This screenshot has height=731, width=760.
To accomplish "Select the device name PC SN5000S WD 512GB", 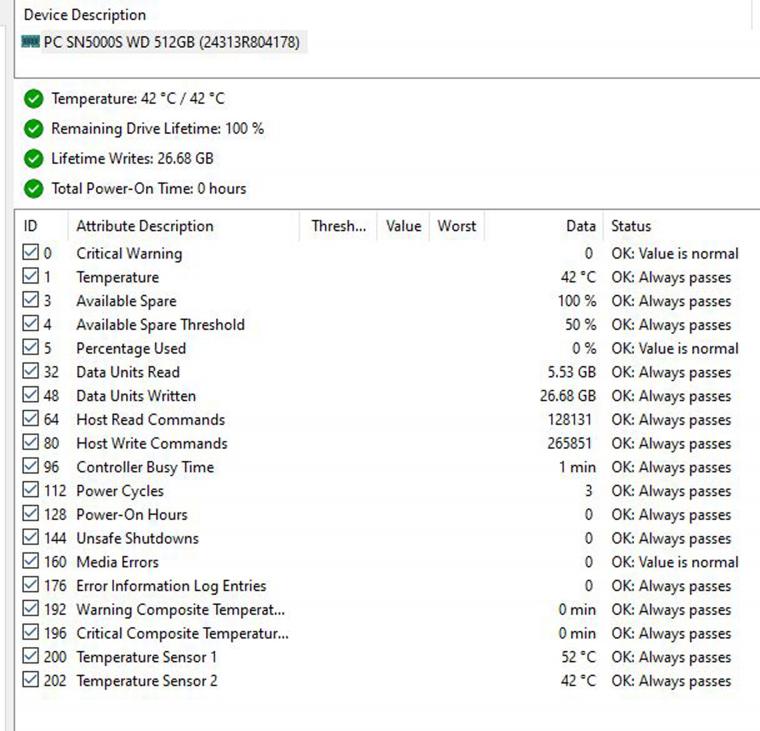I will tap(171, 42).
